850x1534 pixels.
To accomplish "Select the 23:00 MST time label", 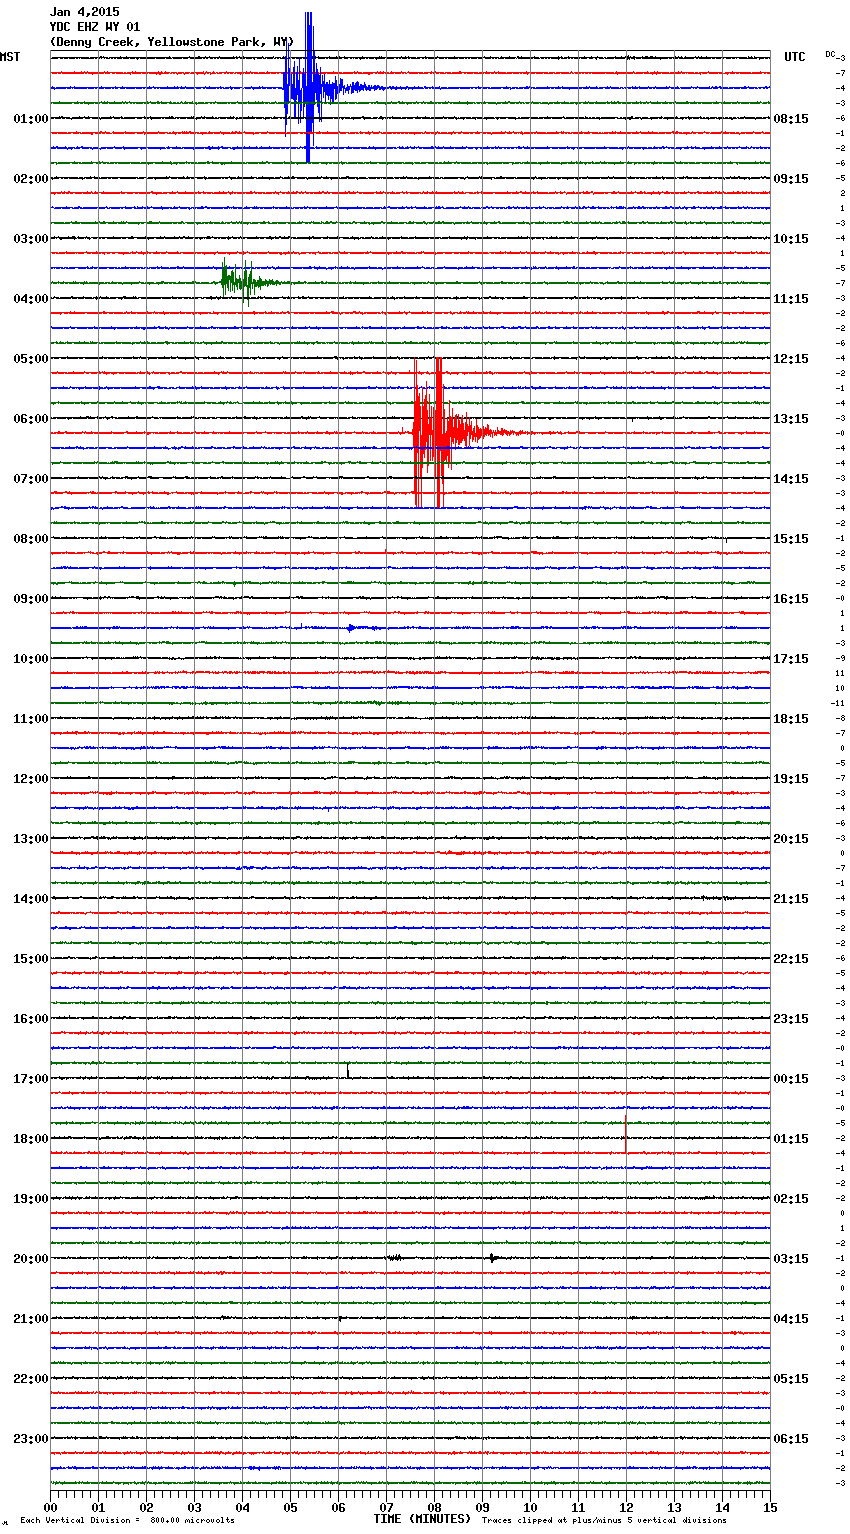I will point(30,1439).
